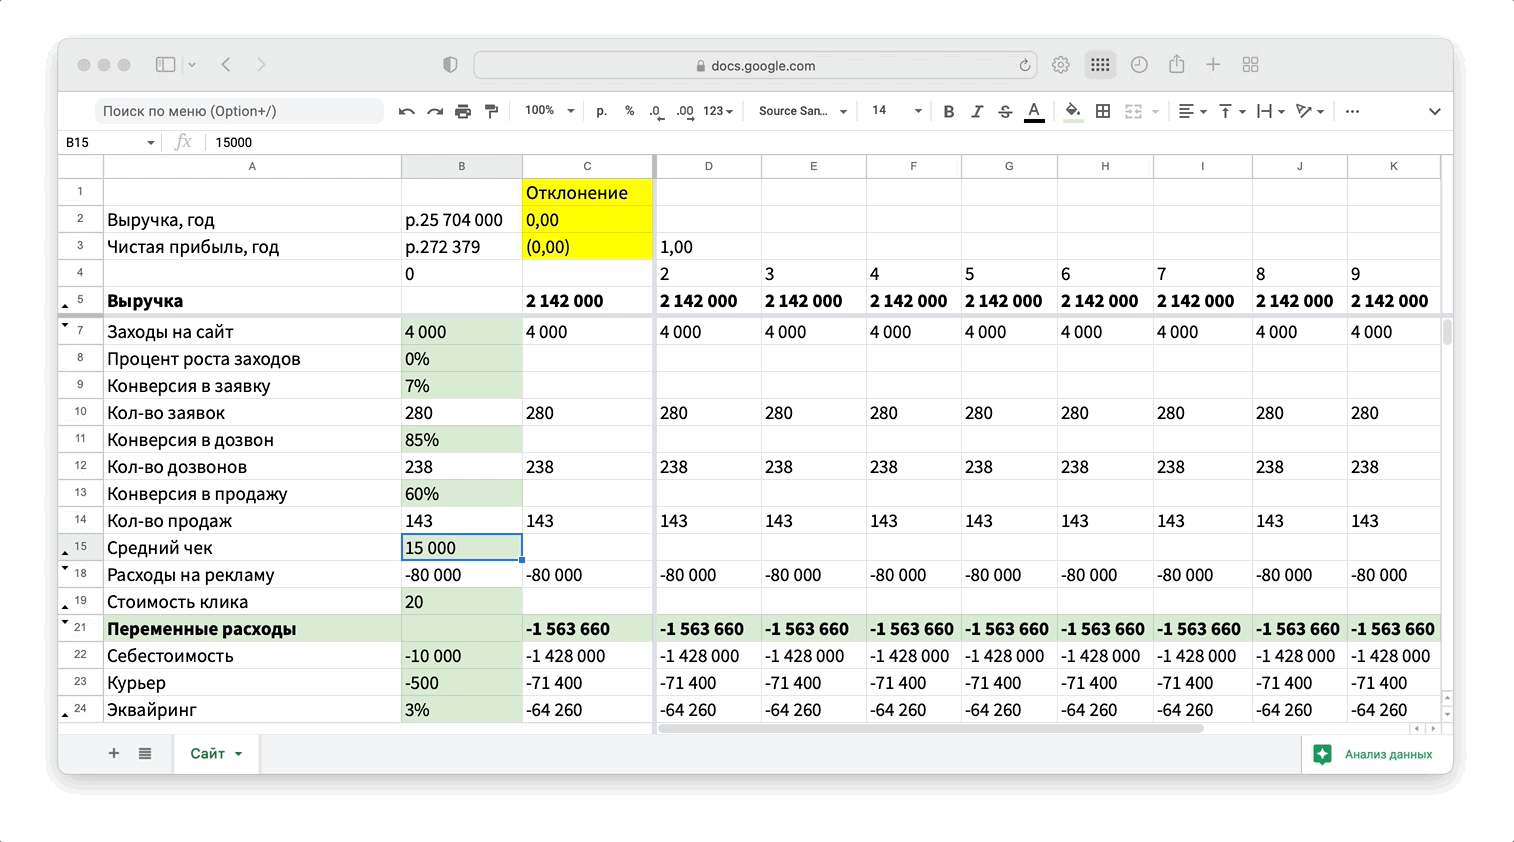1514x842 pixels.
Task: Open the Source Sans font dropdown
Action: tap(802, 111)
